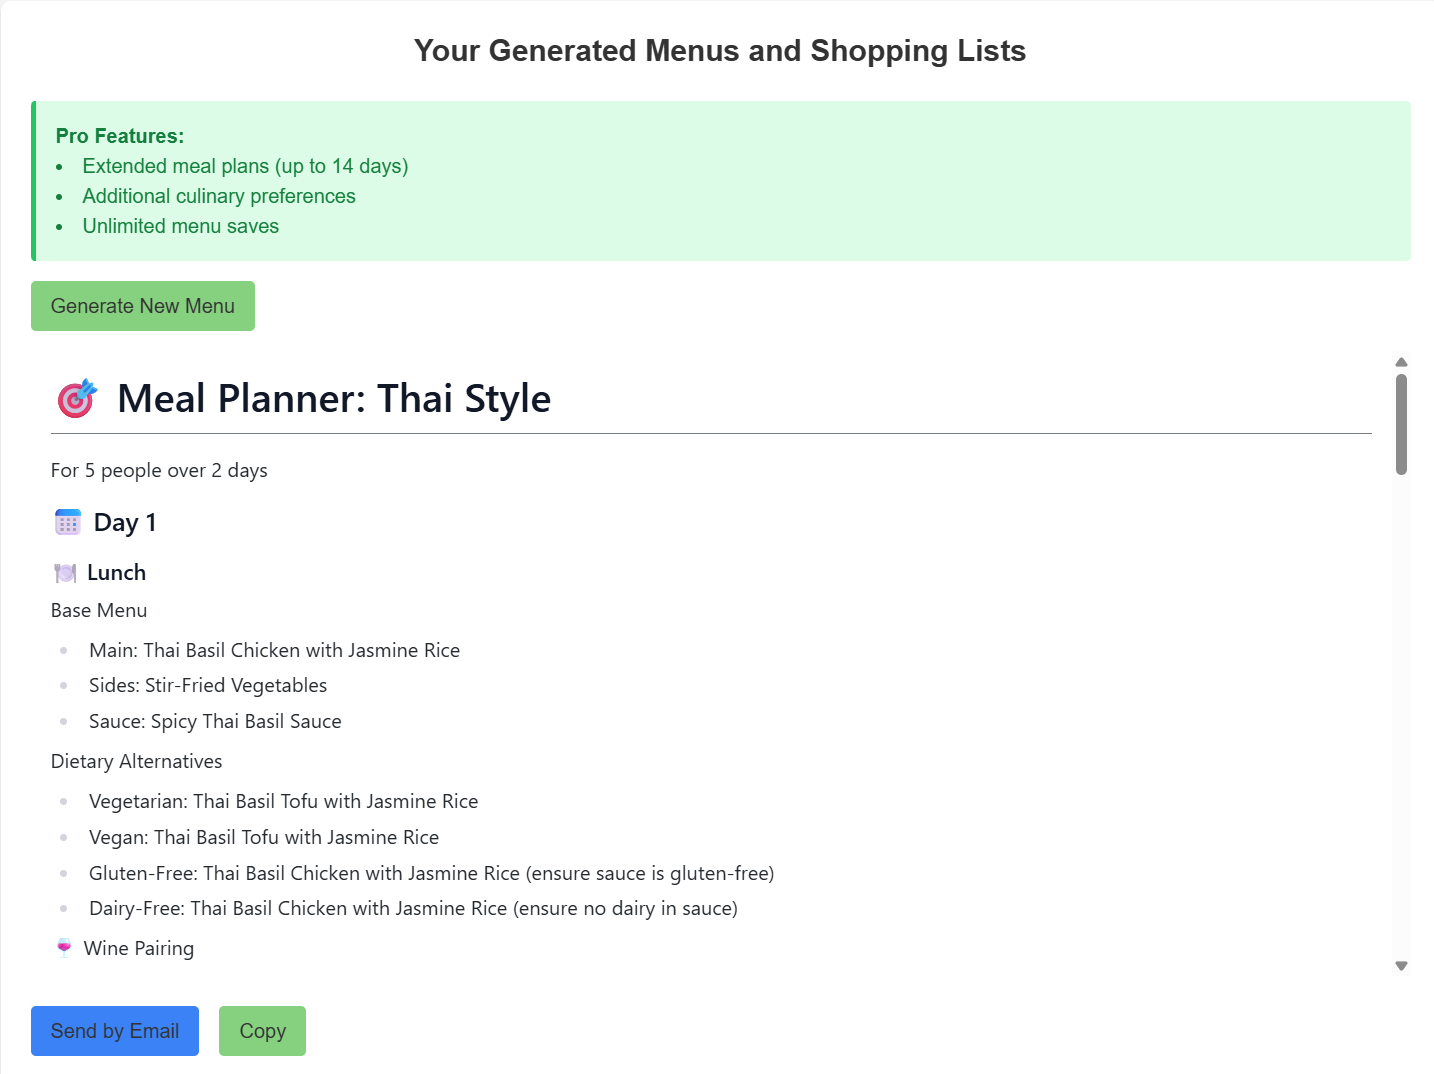1434x1074 pixels.
Task: Click the wine glass icon by Wine Pairing
Action: coord(64,948)
